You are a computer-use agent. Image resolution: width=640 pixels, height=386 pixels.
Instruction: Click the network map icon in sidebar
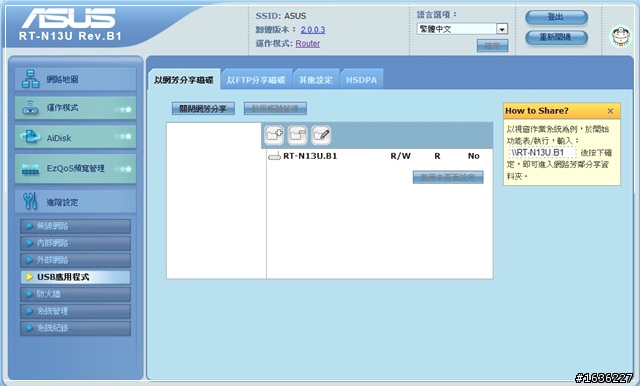click(31, 79)
